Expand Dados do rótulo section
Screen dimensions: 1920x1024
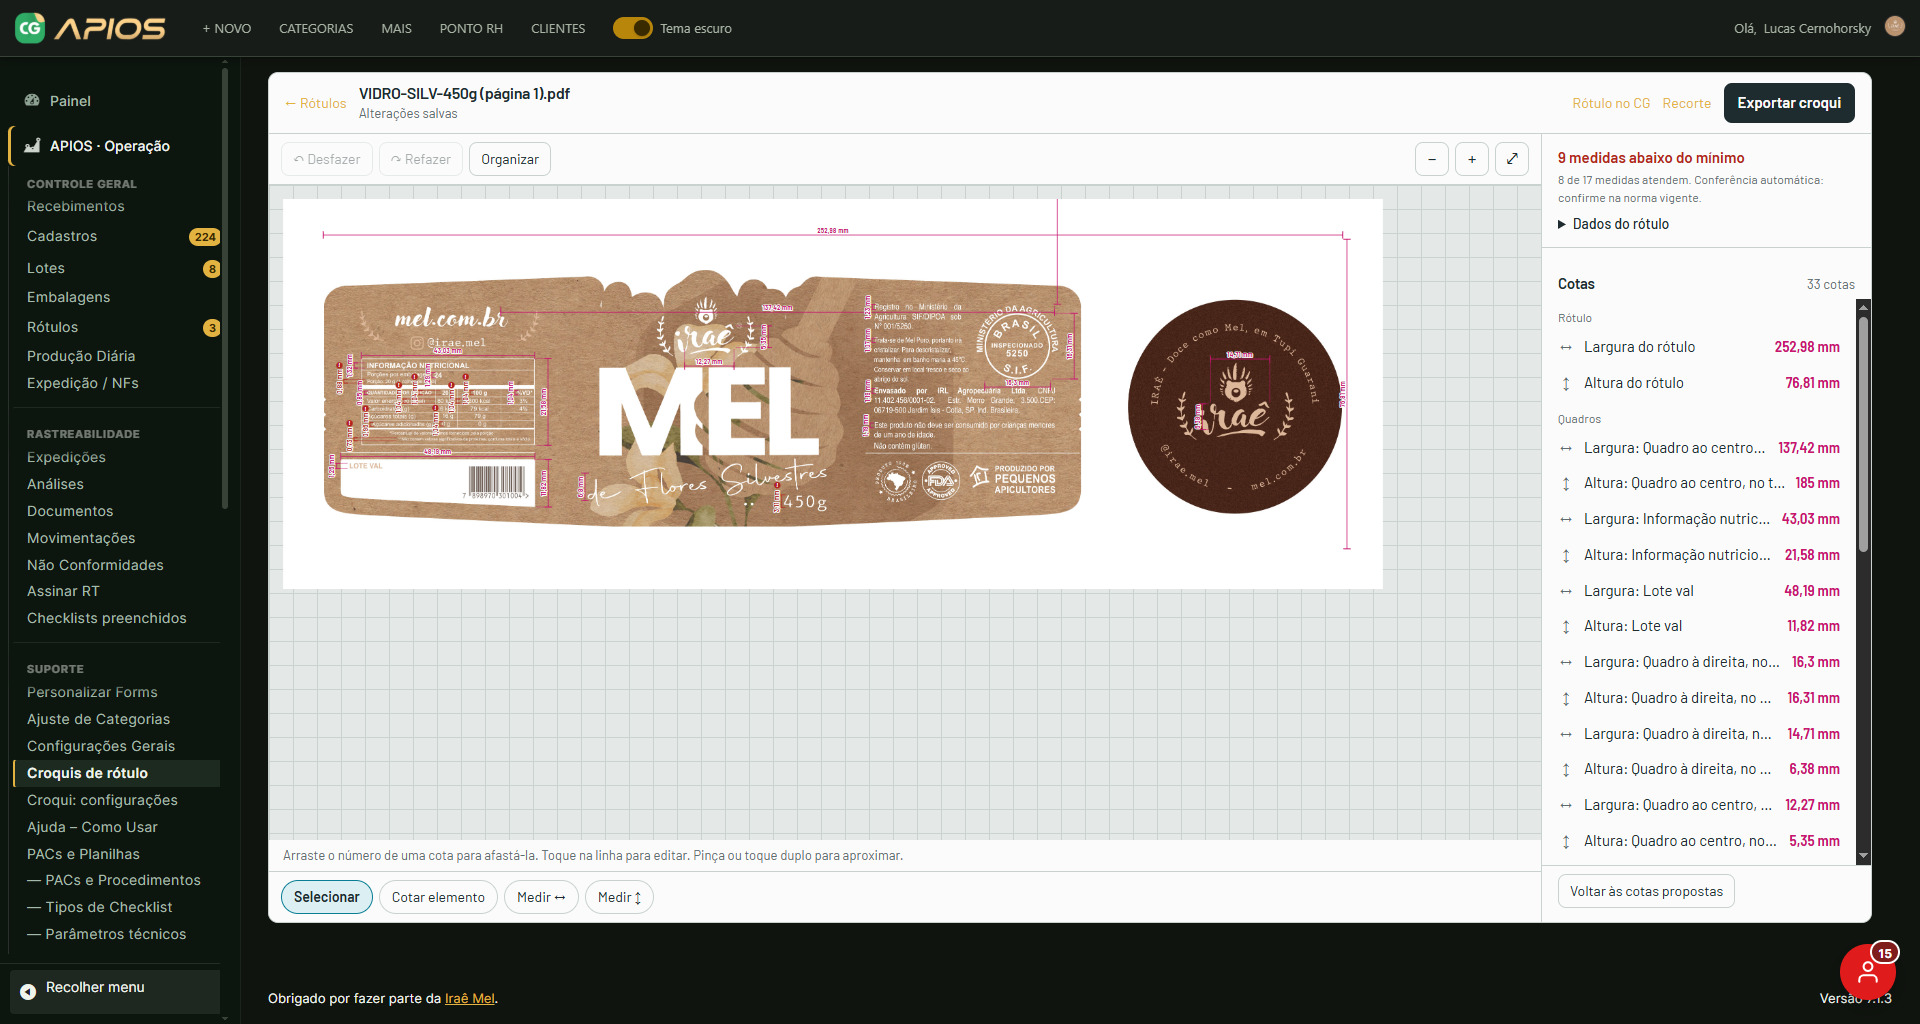pos(1613,224)
